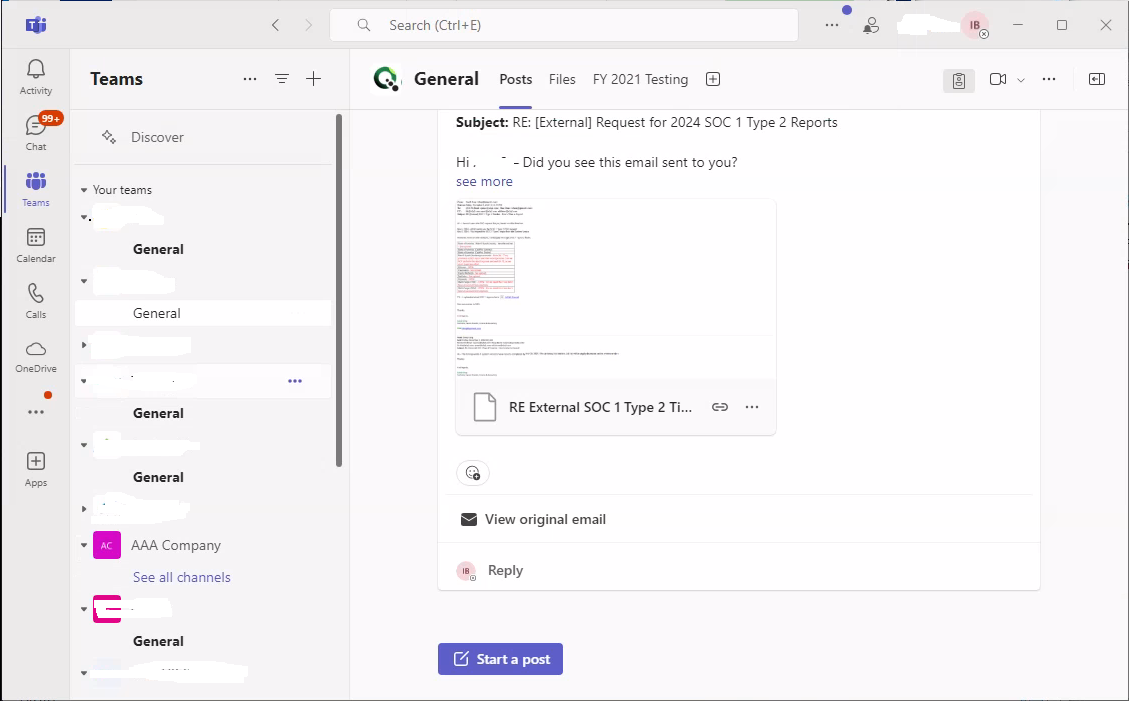The image size is (1129, 701).
Task: Click the search box
Action: 563,25
